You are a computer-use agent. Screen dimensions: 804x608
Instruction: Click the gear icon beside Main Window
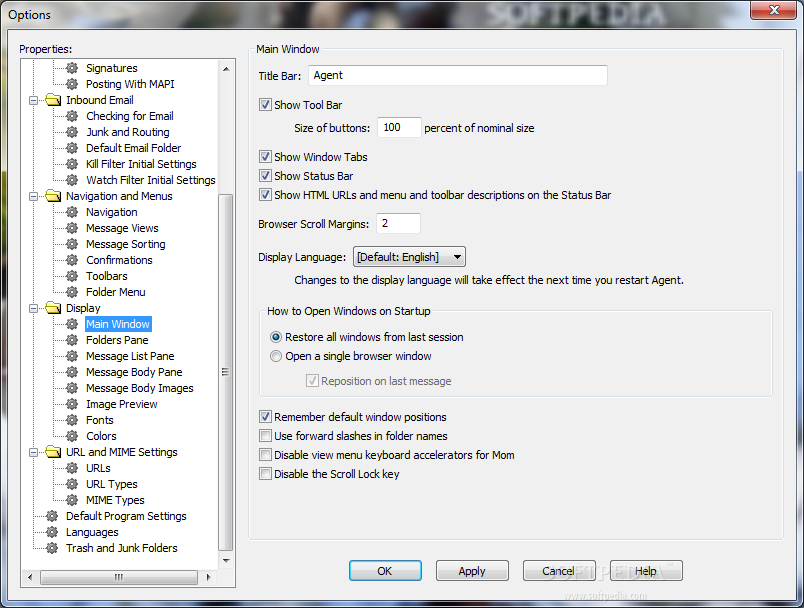coord(72,324)
